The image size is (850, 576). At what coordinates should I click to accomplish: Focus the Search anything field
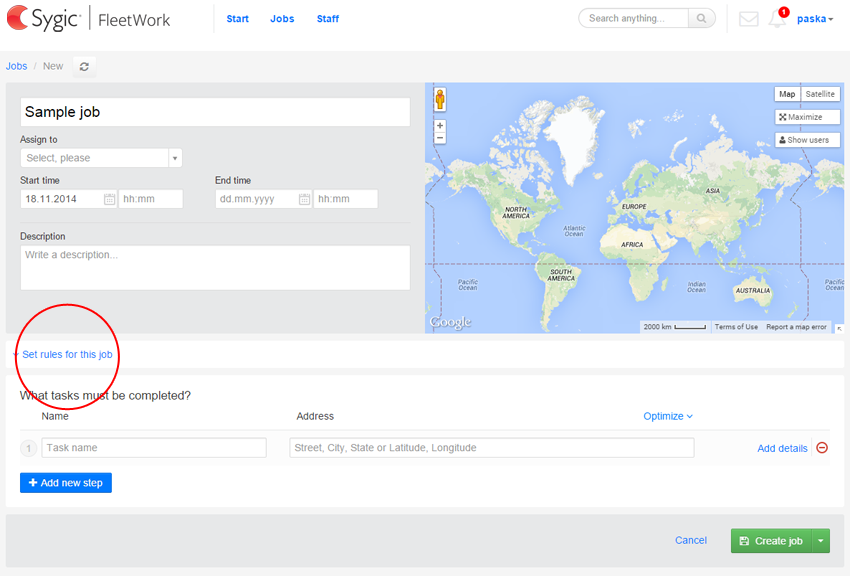point(634,18)
